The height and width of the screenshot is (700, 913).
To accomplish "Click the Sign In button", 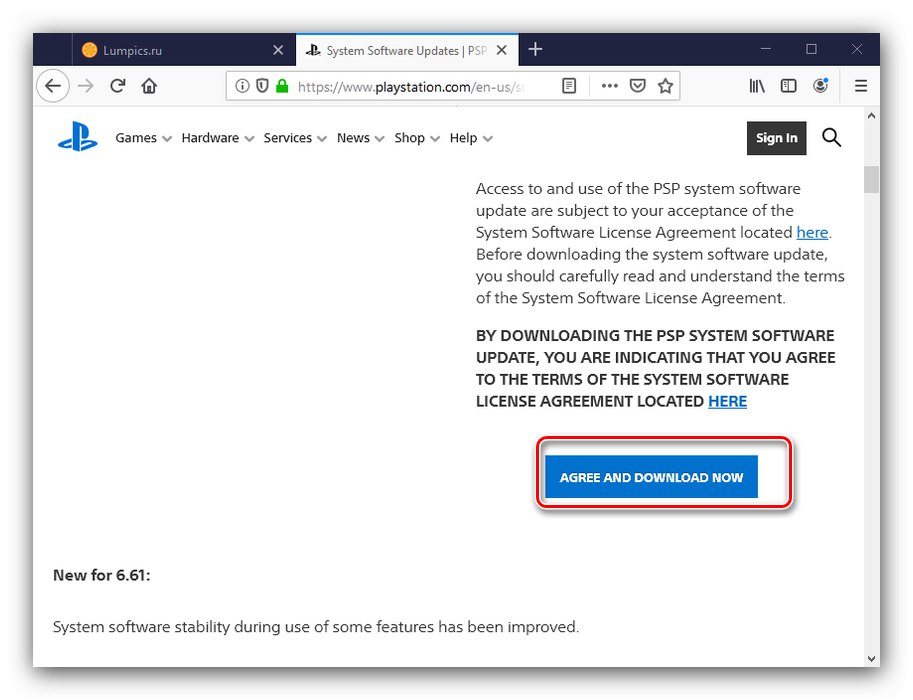I will pyautogui.click(x=776, y=138).
